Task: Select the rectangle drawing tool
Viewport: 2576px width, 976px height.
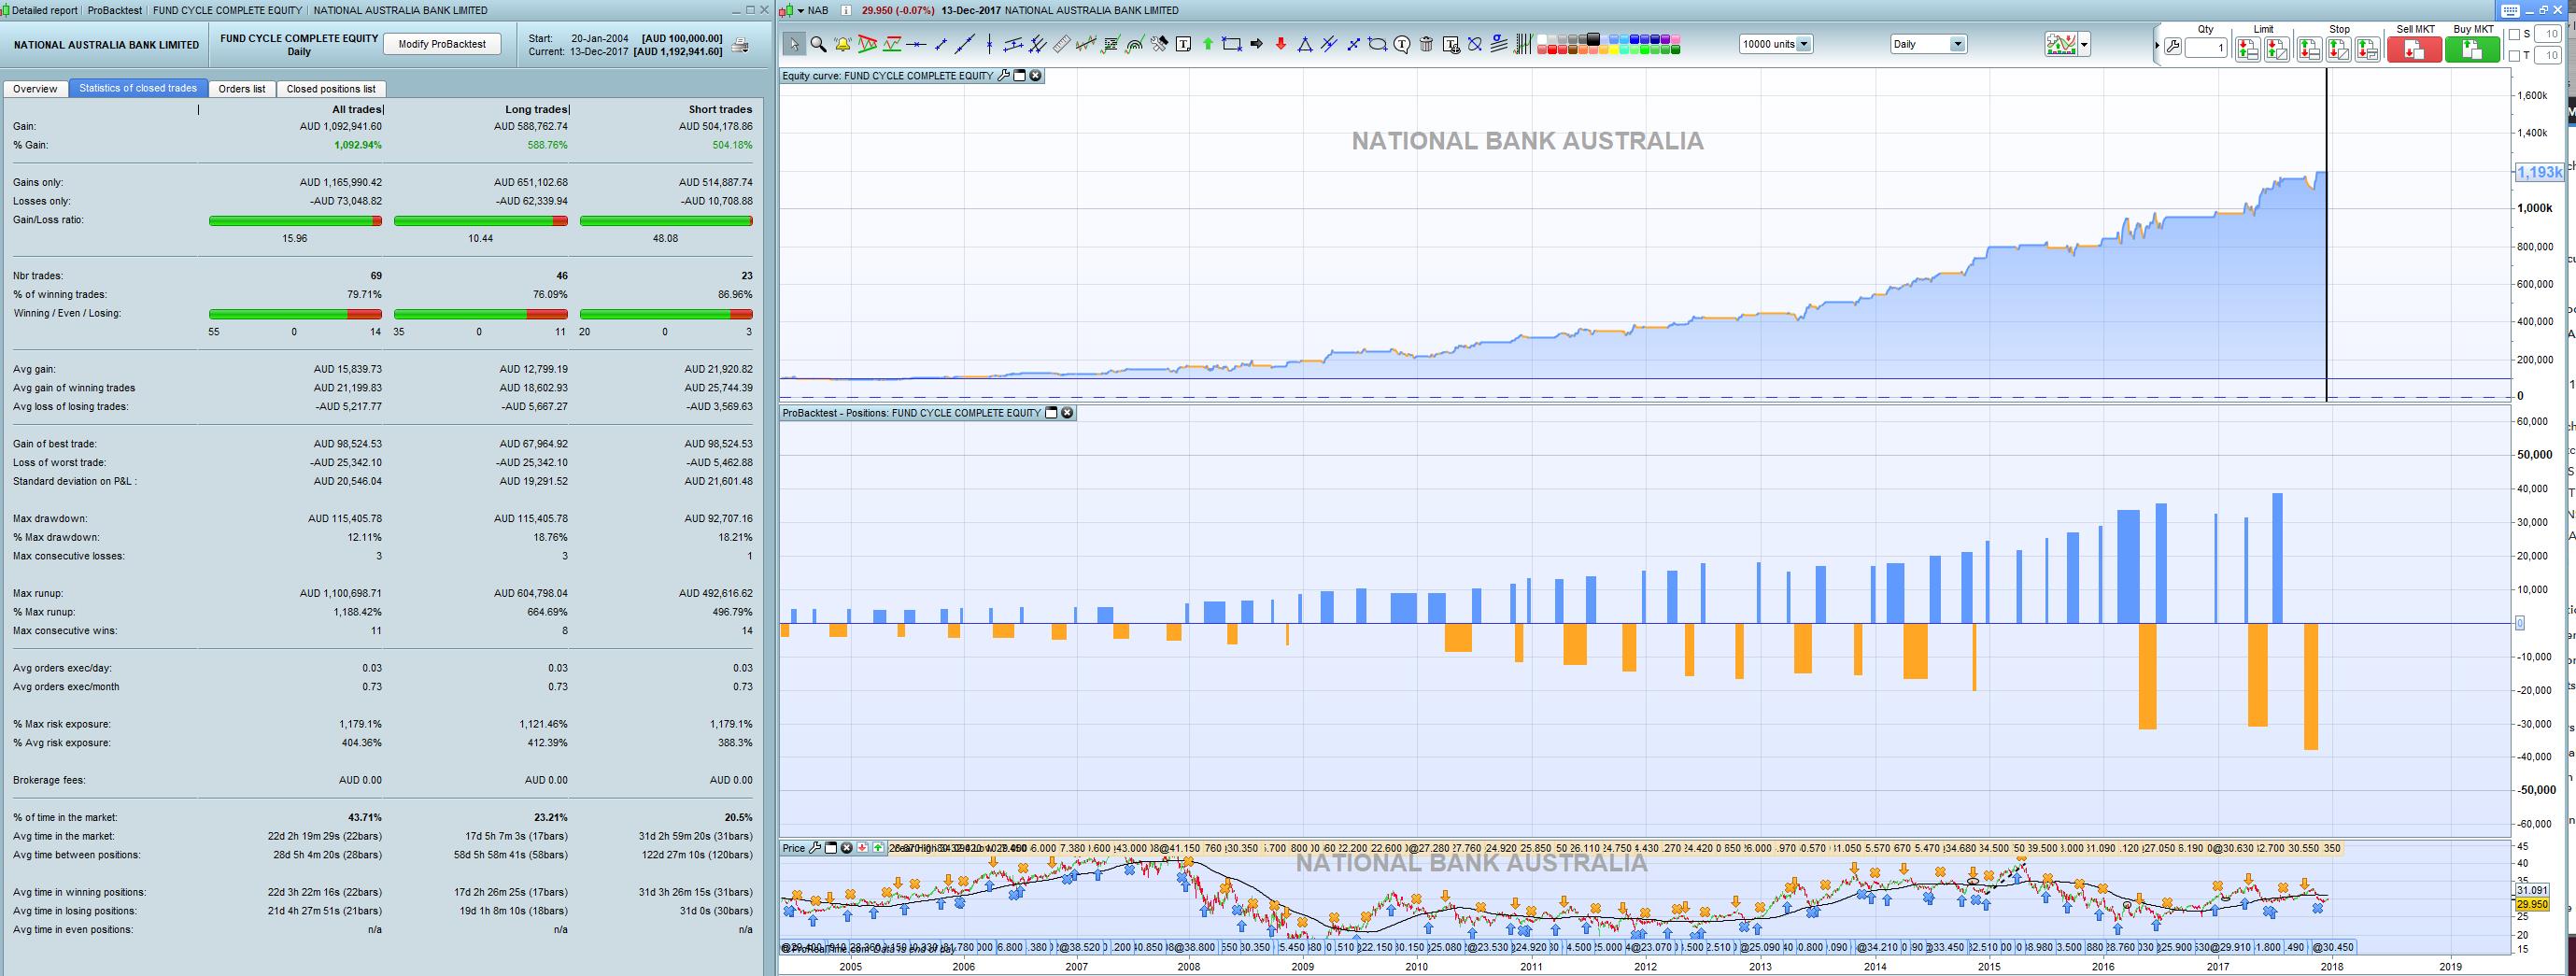Action: (1232, 44)
